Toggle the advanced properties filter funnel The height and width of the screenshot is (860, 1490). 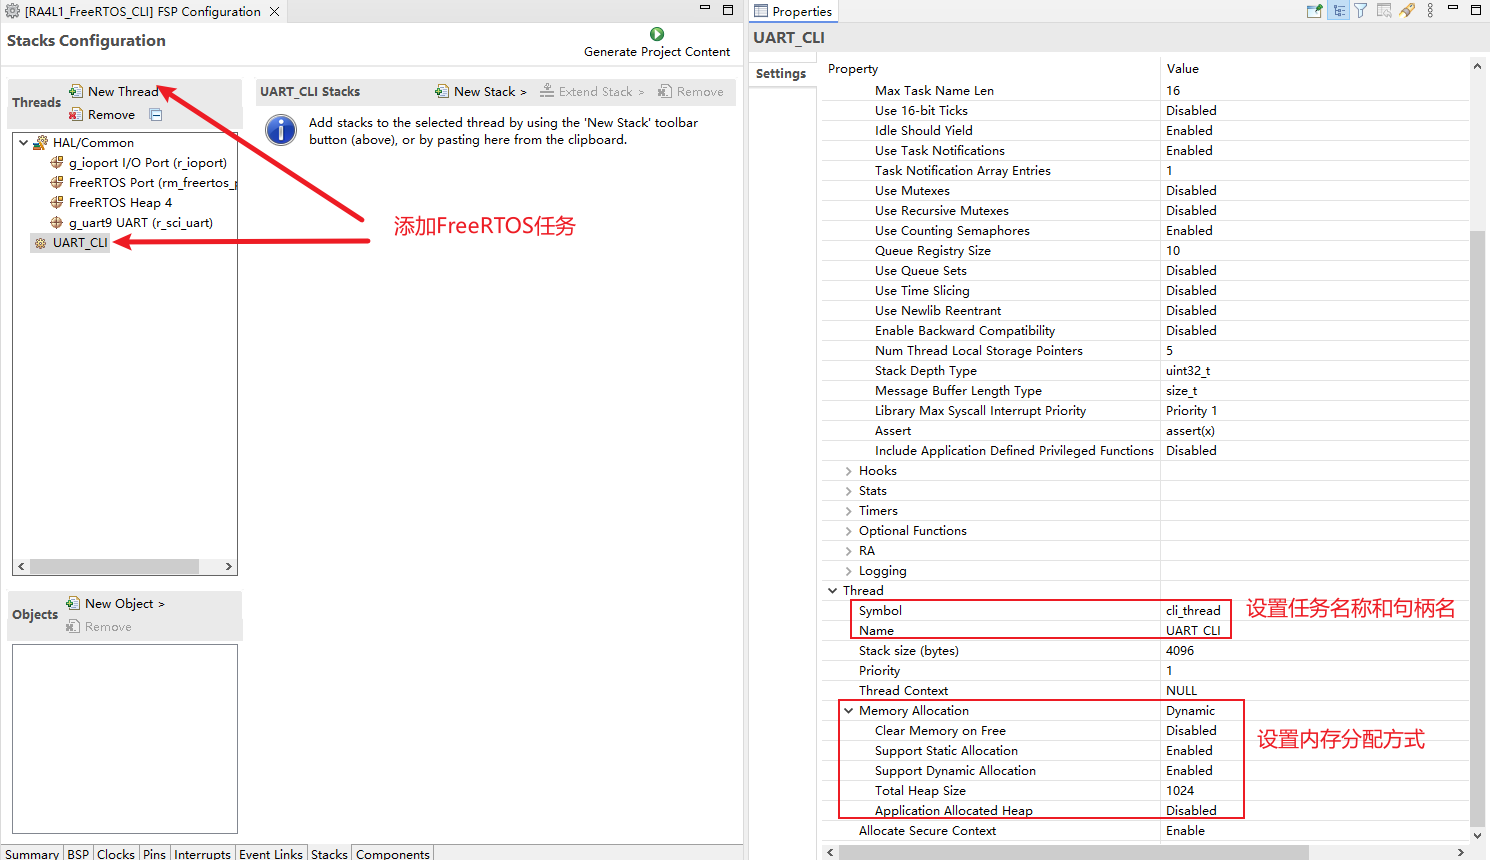tap(1361, 11)
